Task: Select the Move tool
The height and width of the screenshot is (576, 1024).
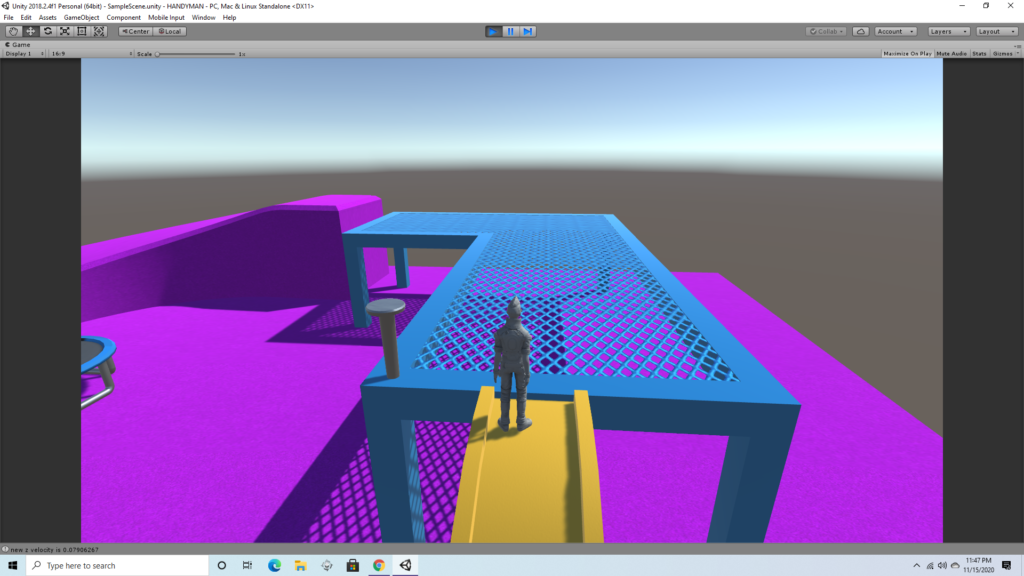Action: coord(30,31)
